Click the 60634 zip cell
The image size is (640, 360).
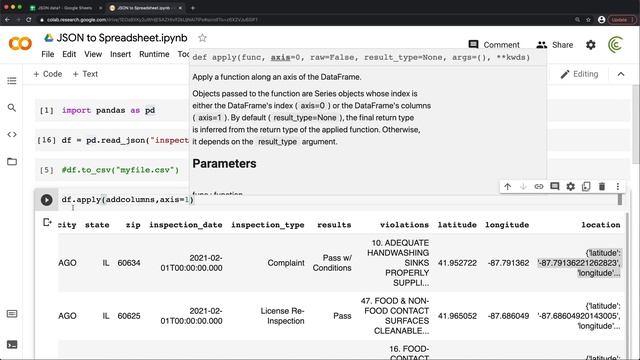pos(129,263)
